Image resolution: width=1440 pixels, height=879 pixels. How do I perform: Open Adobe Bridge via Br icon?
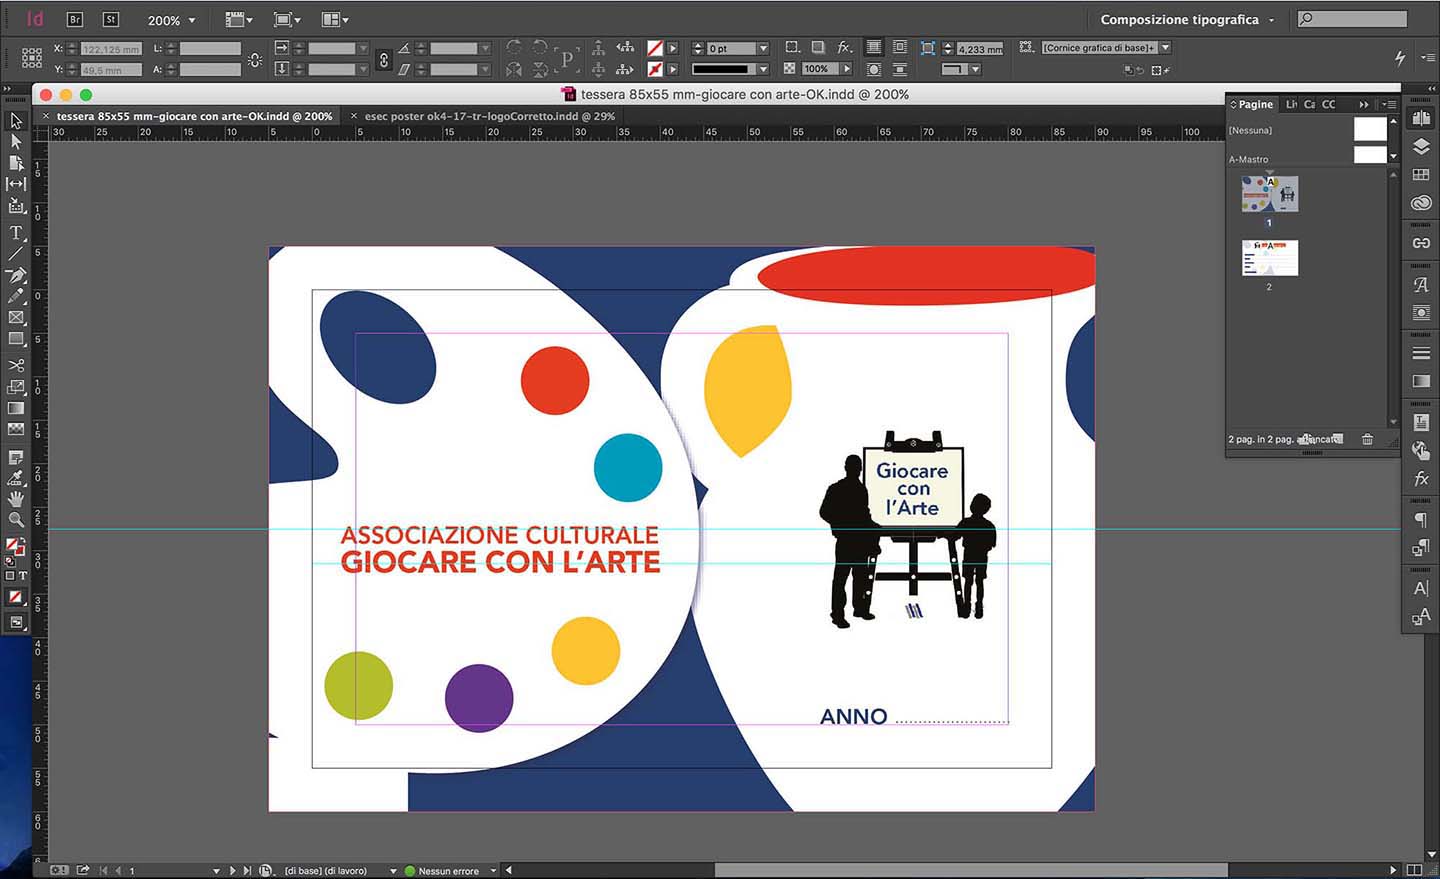pos(75,19)
